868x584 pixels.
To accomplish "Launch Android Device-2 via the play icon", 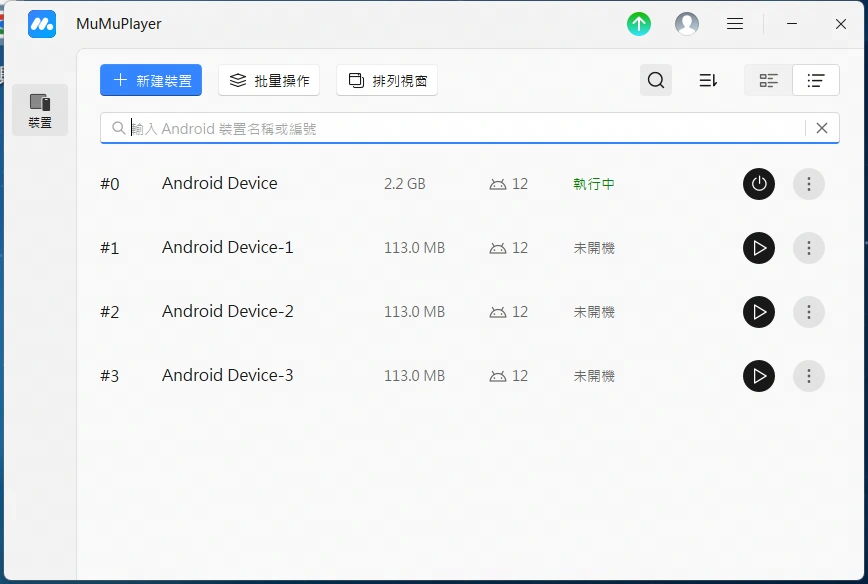I will pyautogui.click(x=759, y=312).
